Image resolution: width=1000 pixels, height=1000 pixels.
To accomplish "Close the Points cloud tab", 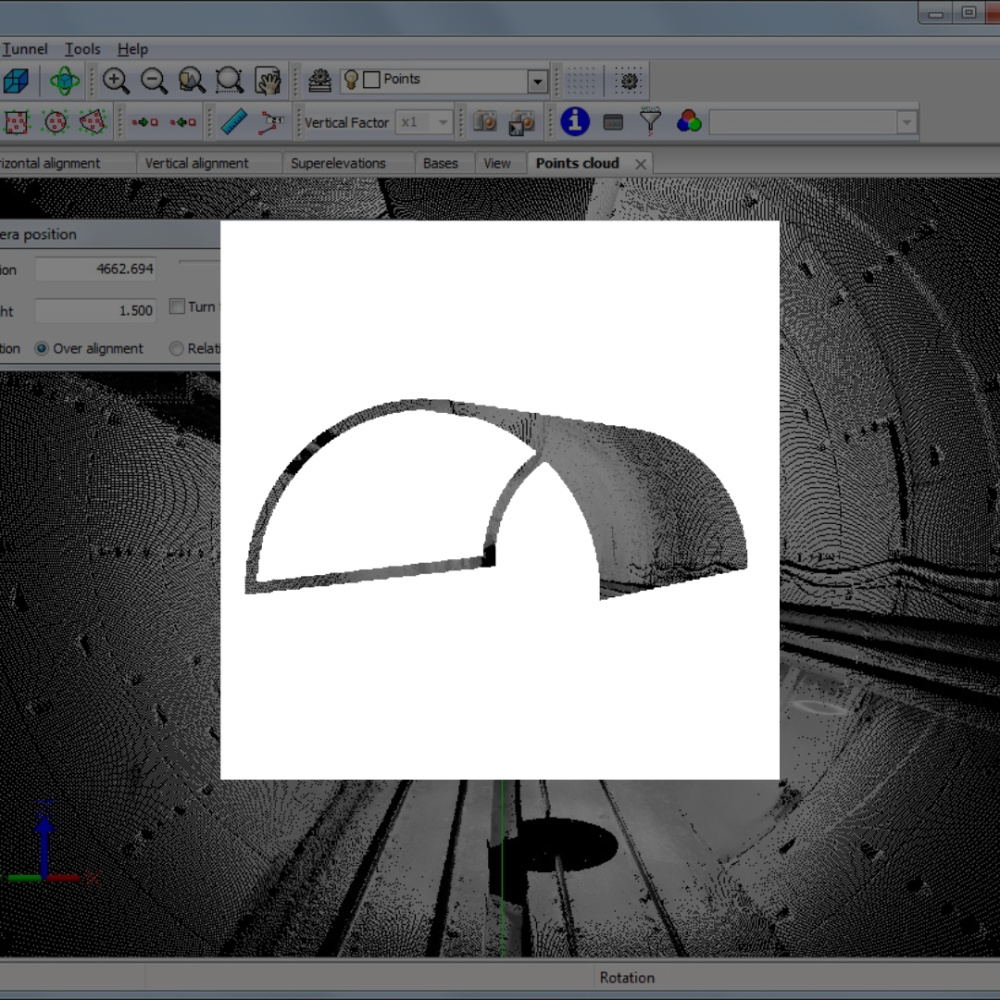I will (x=640, y=165).
